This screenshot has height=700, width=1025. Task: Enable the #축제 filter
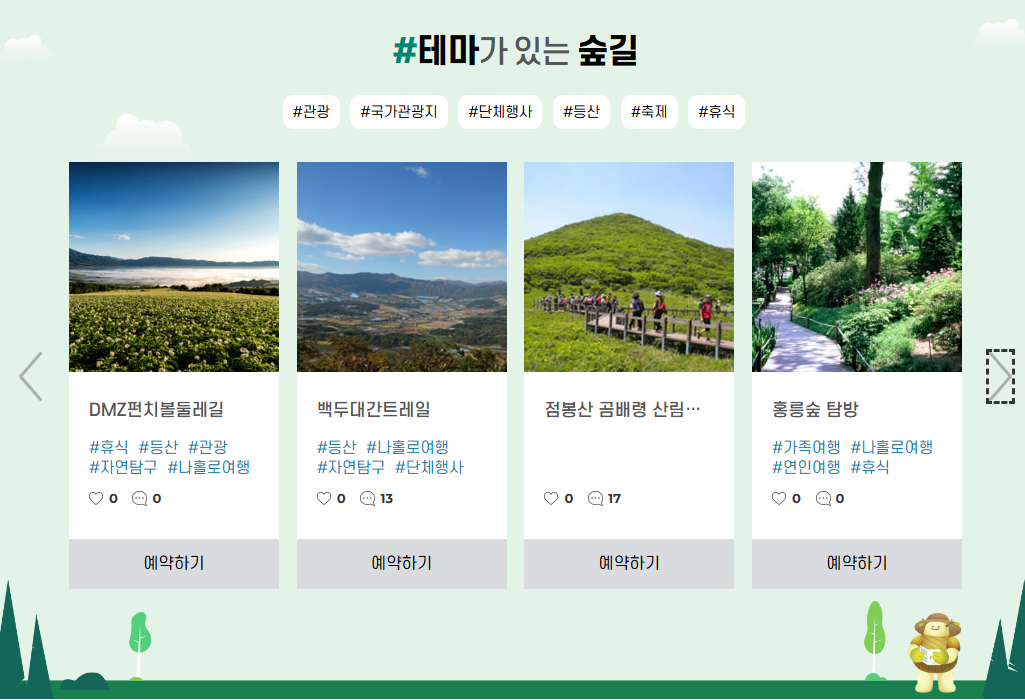(649, 111)
